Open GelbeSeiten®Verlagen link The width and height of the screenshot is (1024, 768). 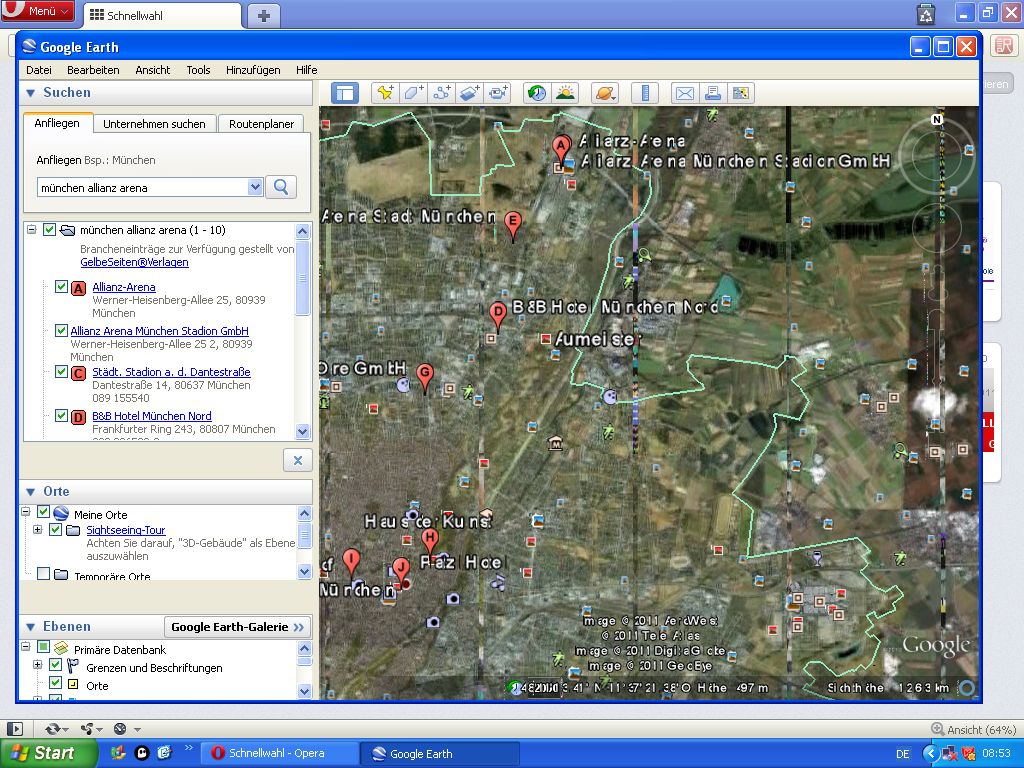135,262
